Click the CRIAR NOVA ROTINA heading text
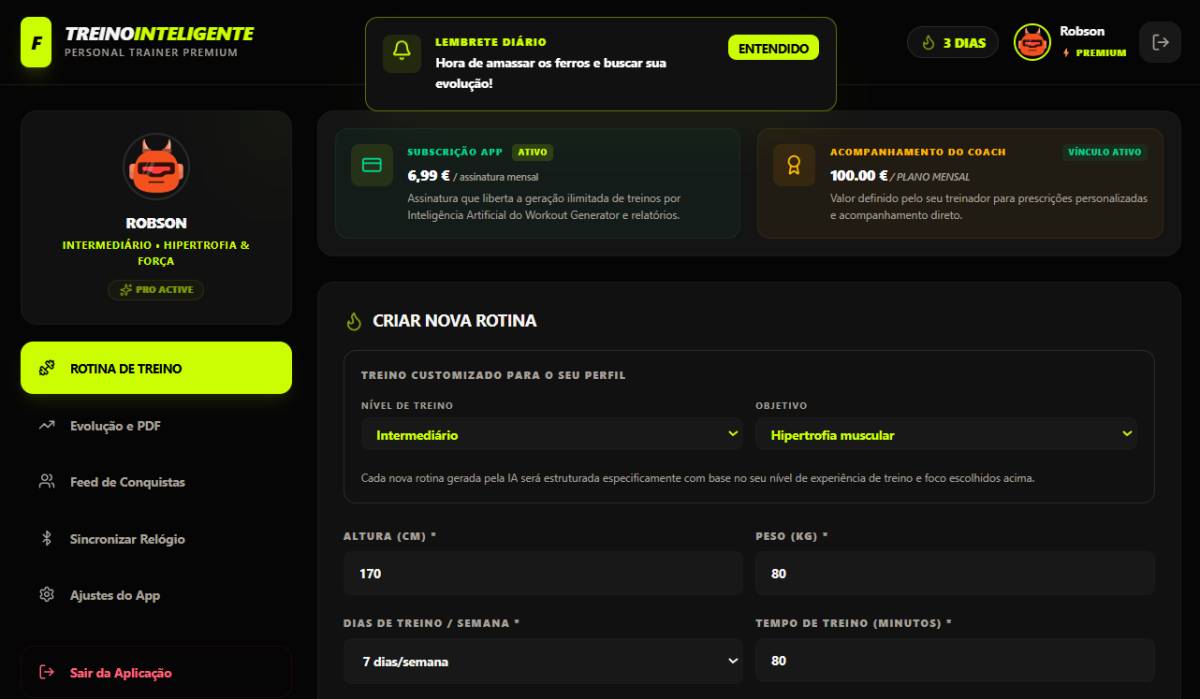 click(455, 321)
